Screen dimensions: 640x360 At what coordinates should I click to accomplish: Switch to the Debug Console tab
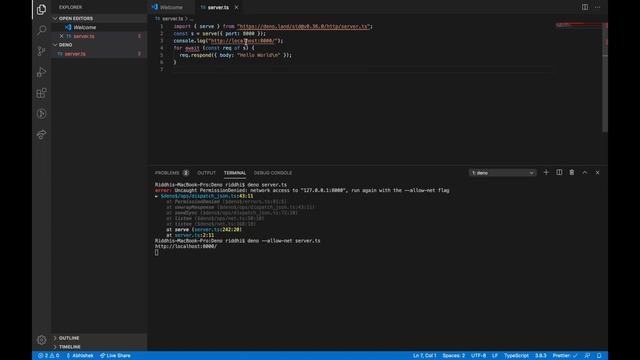[273, 173]
